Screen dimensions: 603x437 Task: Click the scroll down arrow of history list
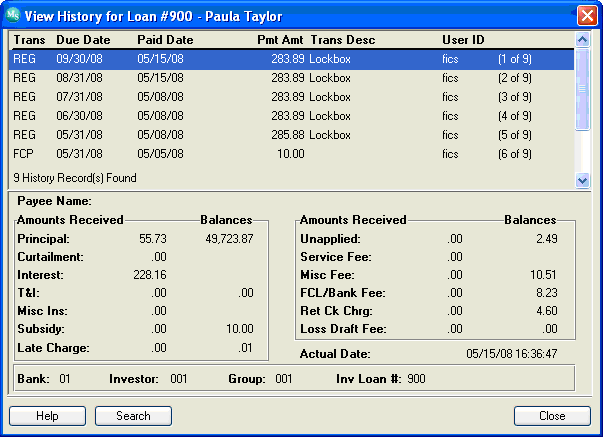coord(582,180)
